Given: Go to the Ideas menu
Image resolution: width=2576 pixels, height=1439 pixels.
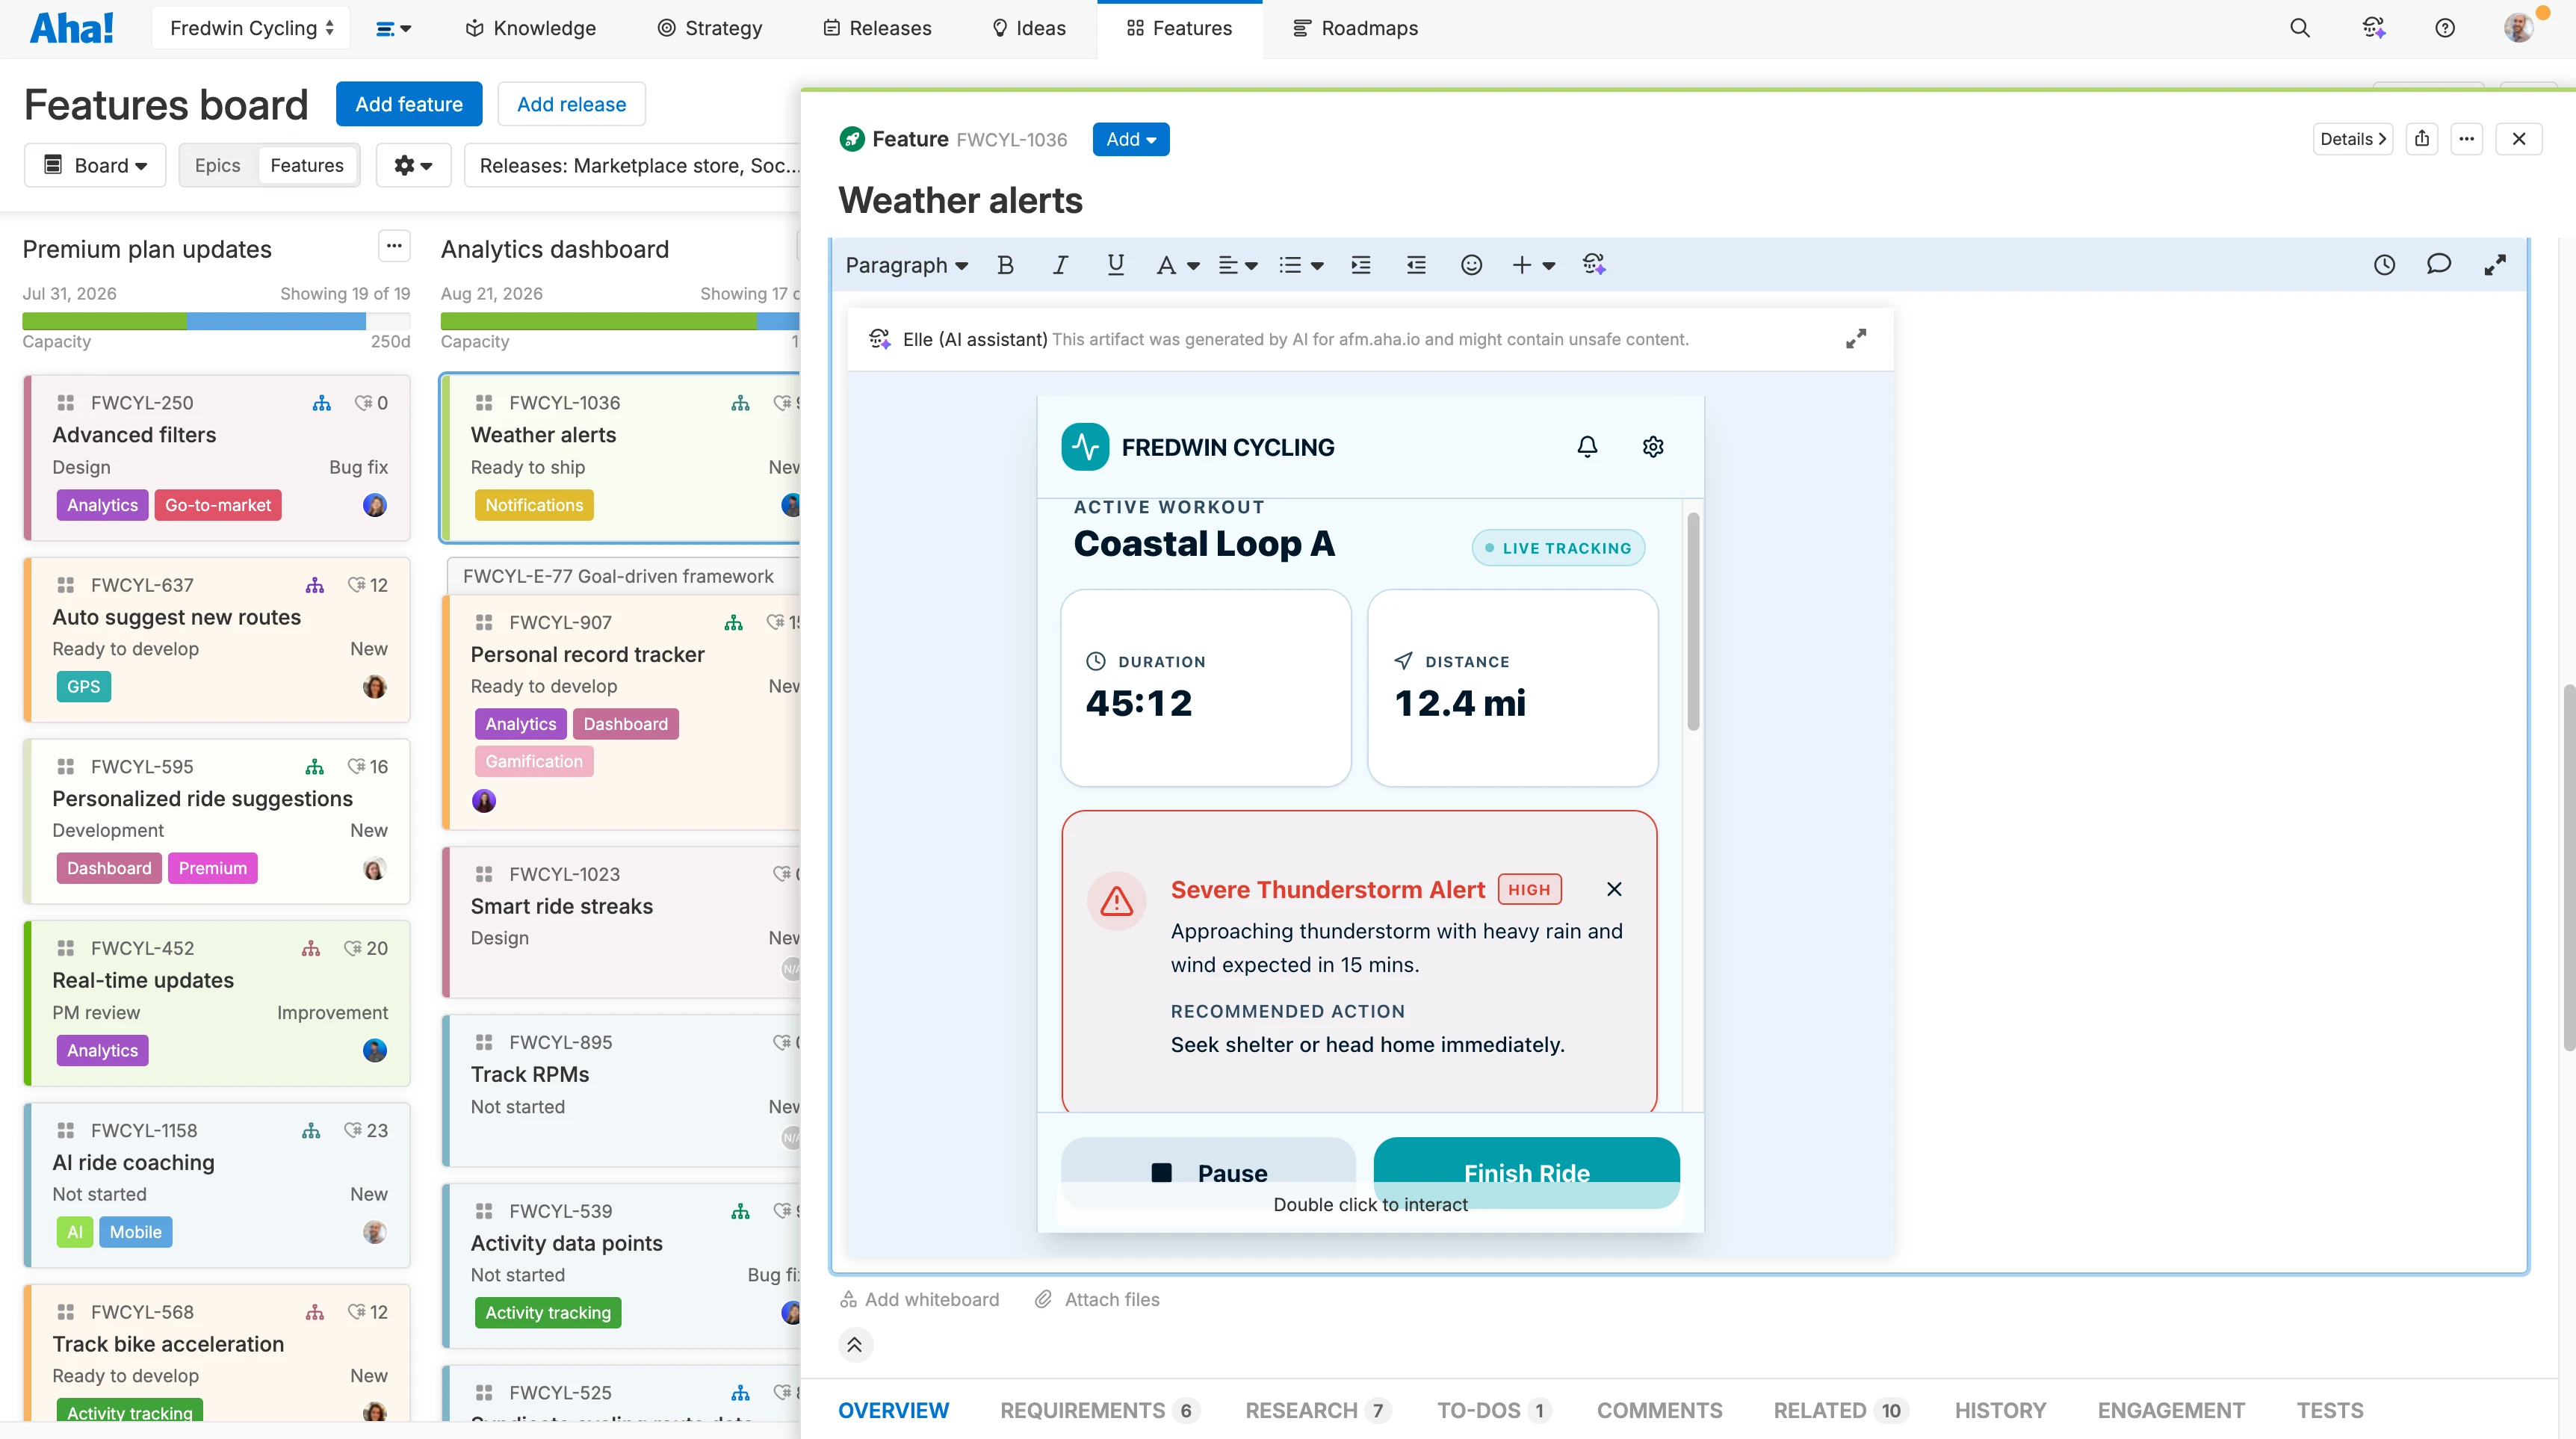Looking at the screenshot, I should (x=1028, y=28).
